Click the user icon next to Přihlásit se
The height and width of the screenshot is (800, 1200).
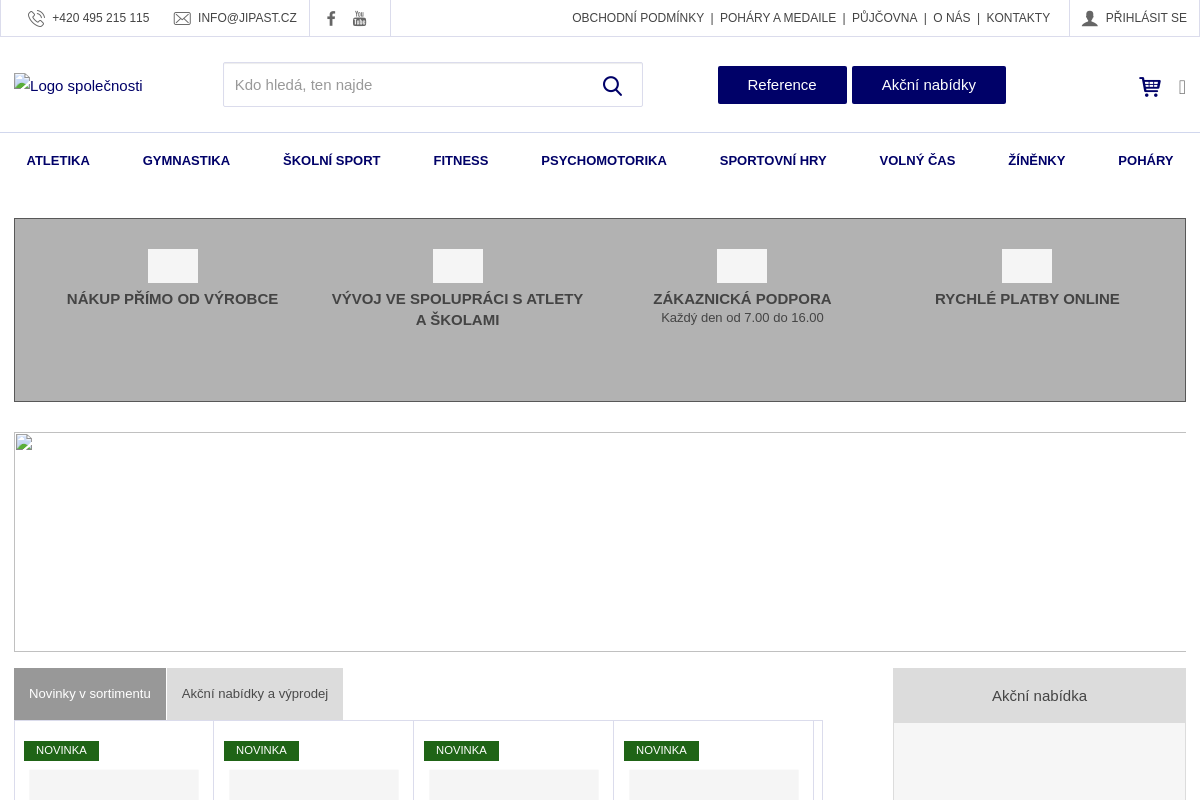tap(1090, 18)
